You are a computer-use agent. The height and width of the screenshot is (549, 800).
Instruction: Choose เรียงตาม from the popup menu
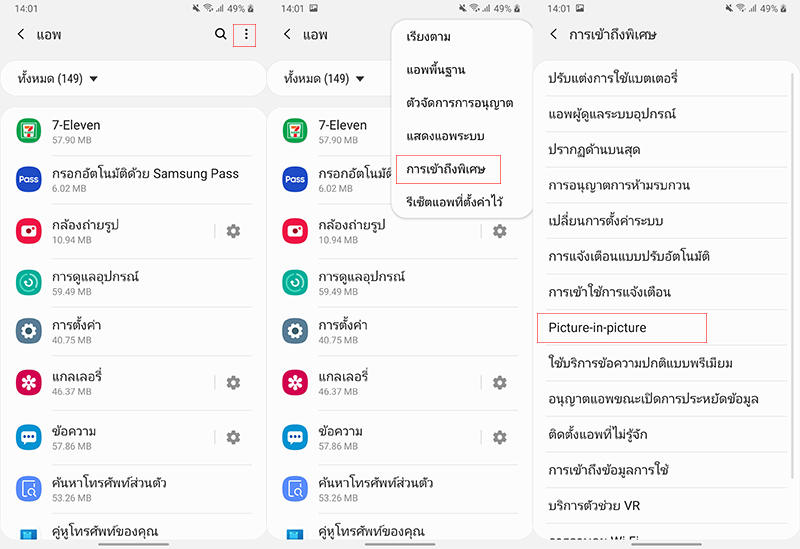point(429,37)
